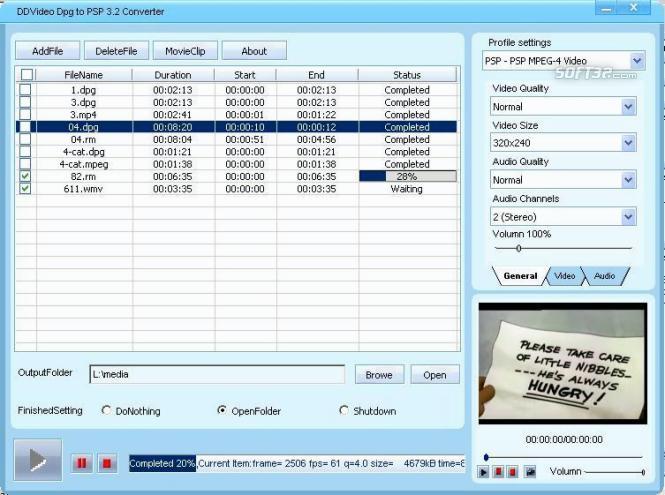Sort by the FileName column header
The image size is (665, 495).
(x=84, y=75)
